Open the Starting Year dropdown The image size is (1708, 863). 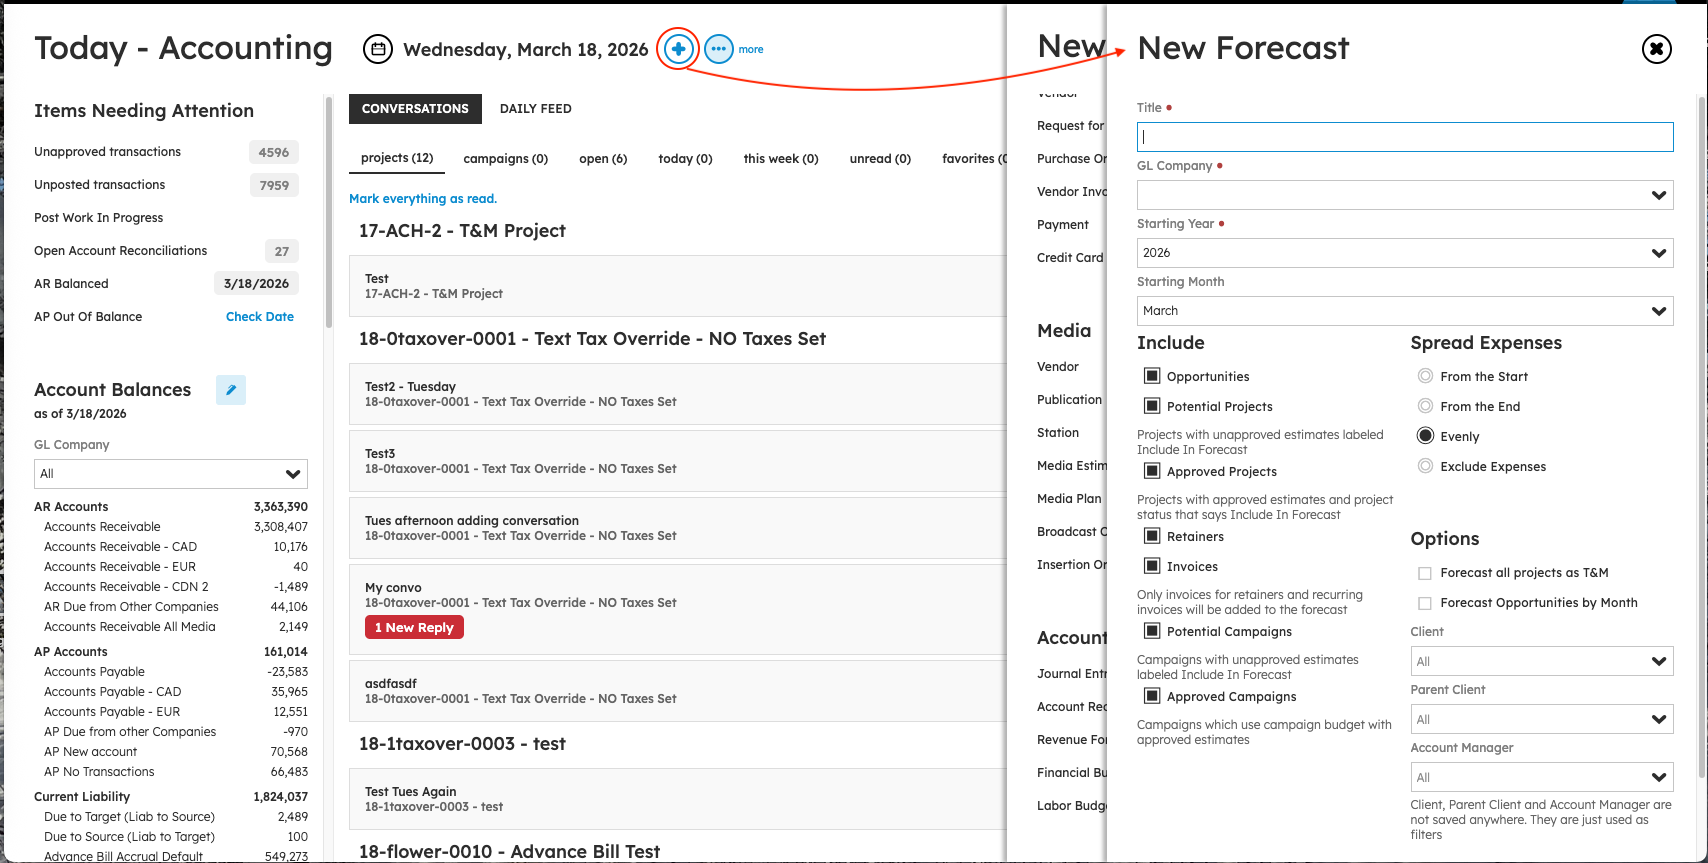pyautogui.click(x=1405, y=253)
